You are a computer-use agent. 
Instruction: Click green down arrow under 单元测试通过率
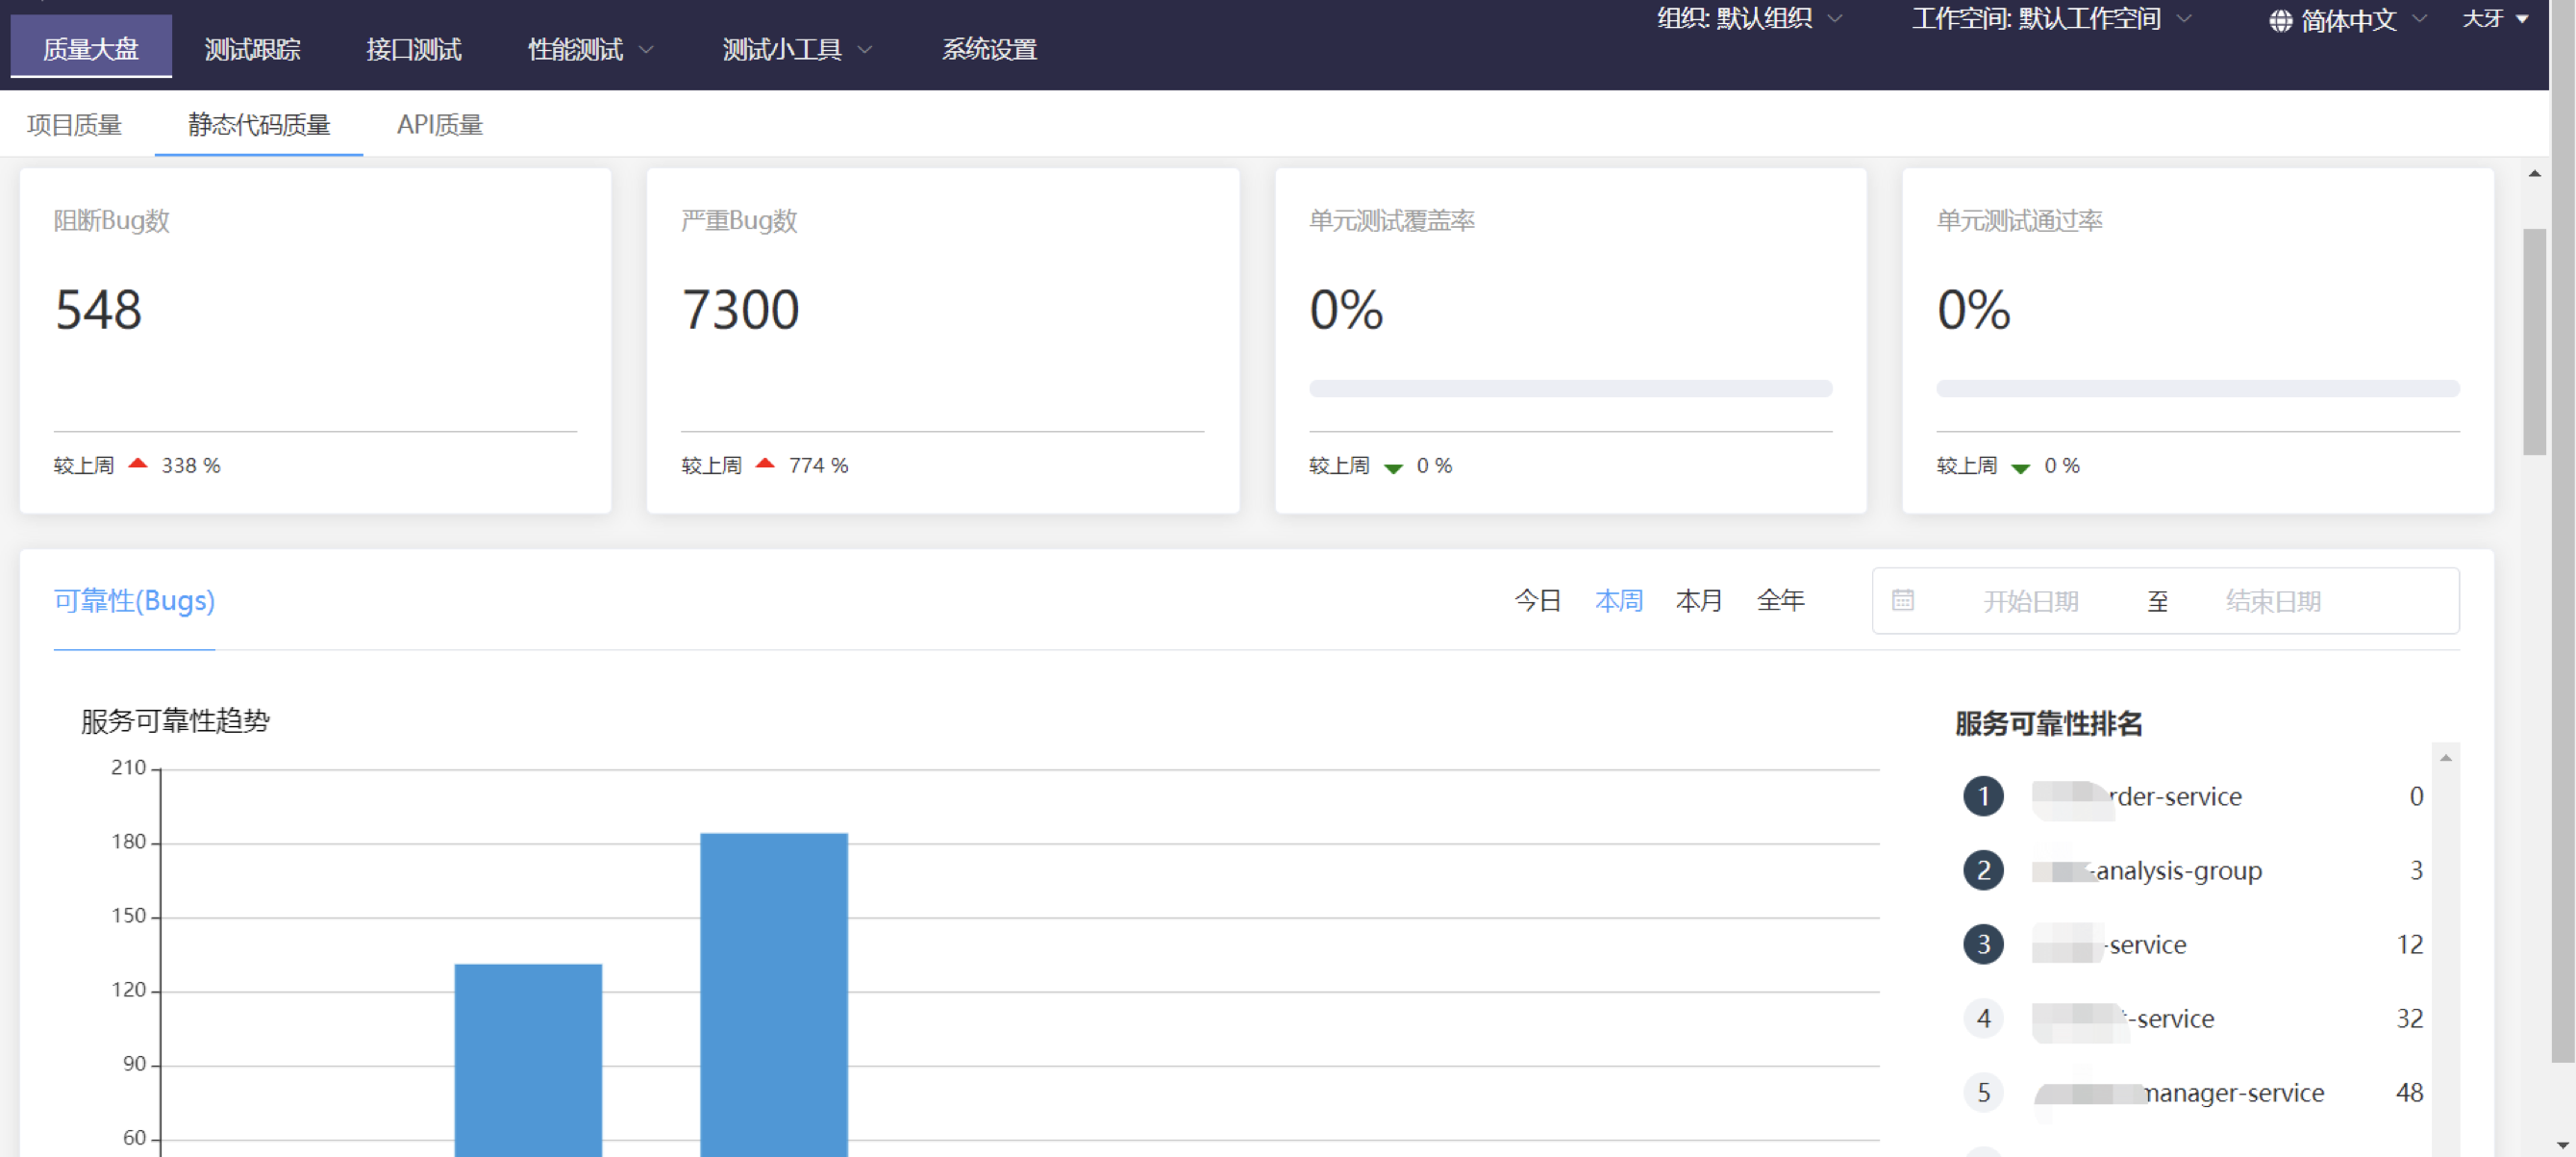pos(2020,467)
